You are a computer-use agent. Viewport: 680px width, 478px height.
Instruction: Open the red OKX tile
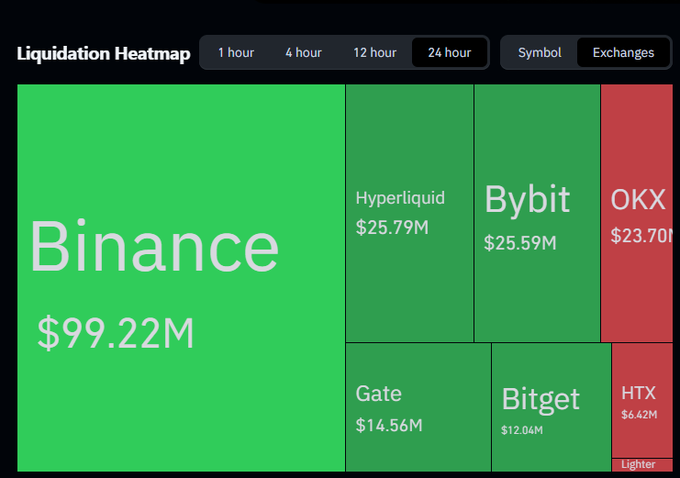tap(637, 213)
